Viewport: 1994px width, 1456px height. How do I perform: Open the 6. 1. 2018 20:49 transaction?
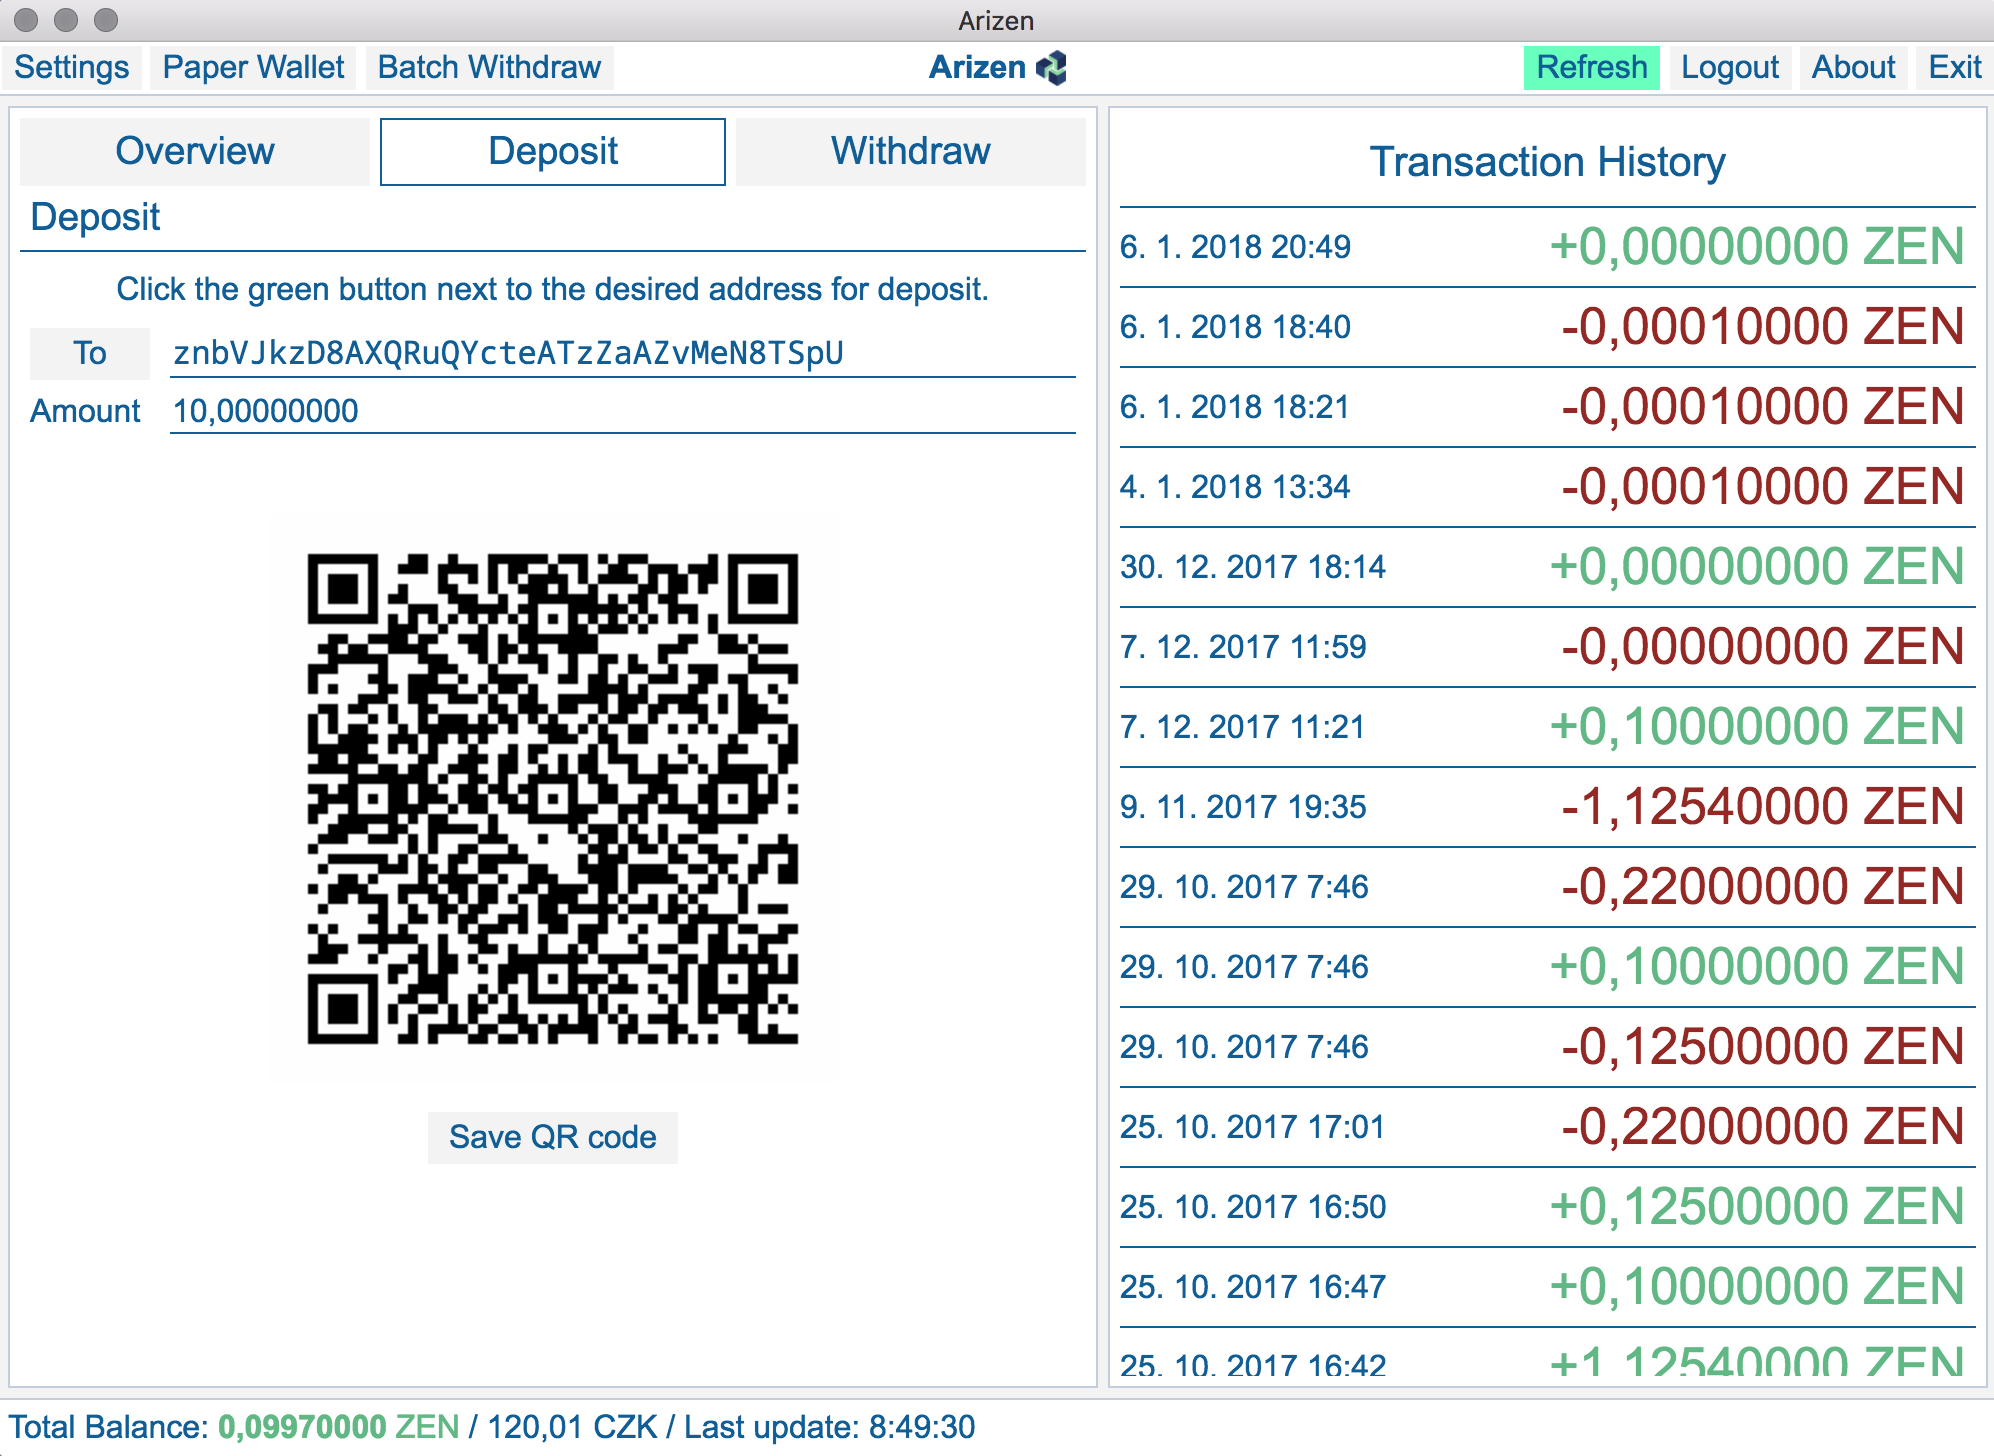click(1546, 247)
